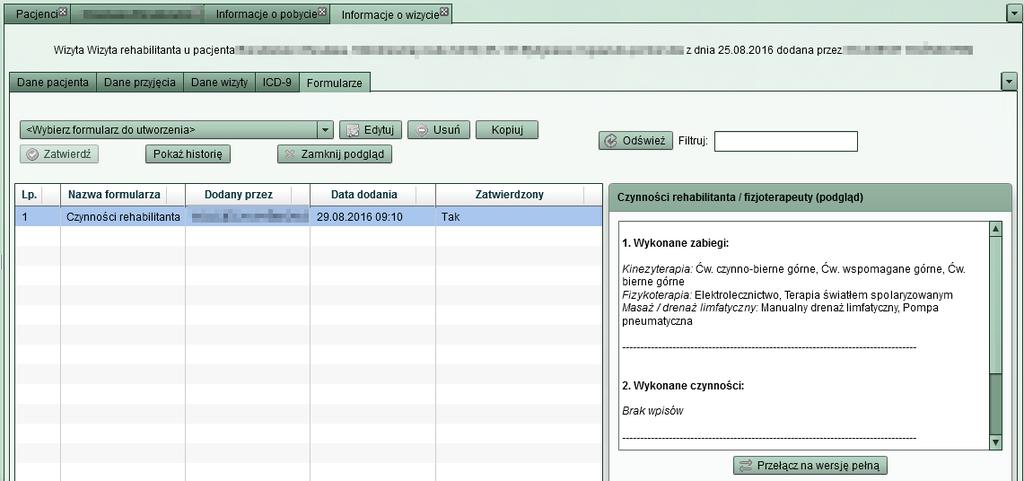Switch to Informacje o pobycie tab
This screenshot has width=1024, height=481.
[267, 14]
